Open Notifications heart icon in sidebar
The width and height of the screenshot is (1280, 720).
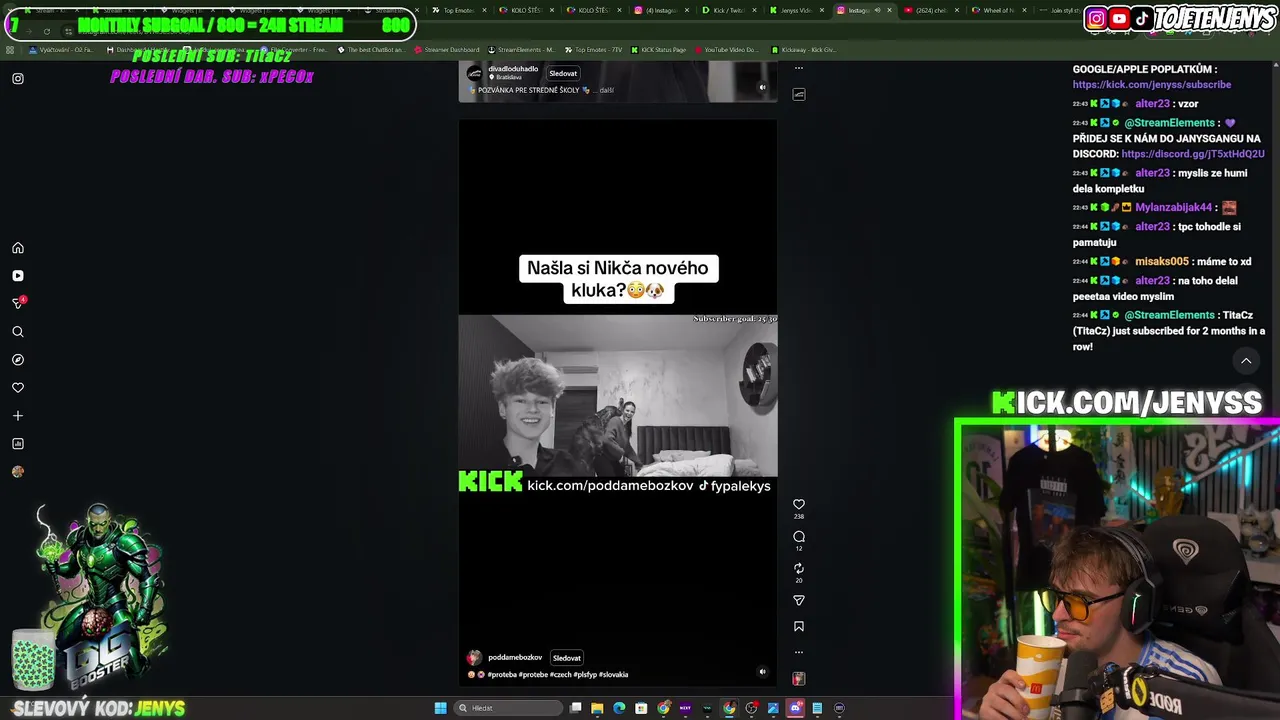click(17, 388)
